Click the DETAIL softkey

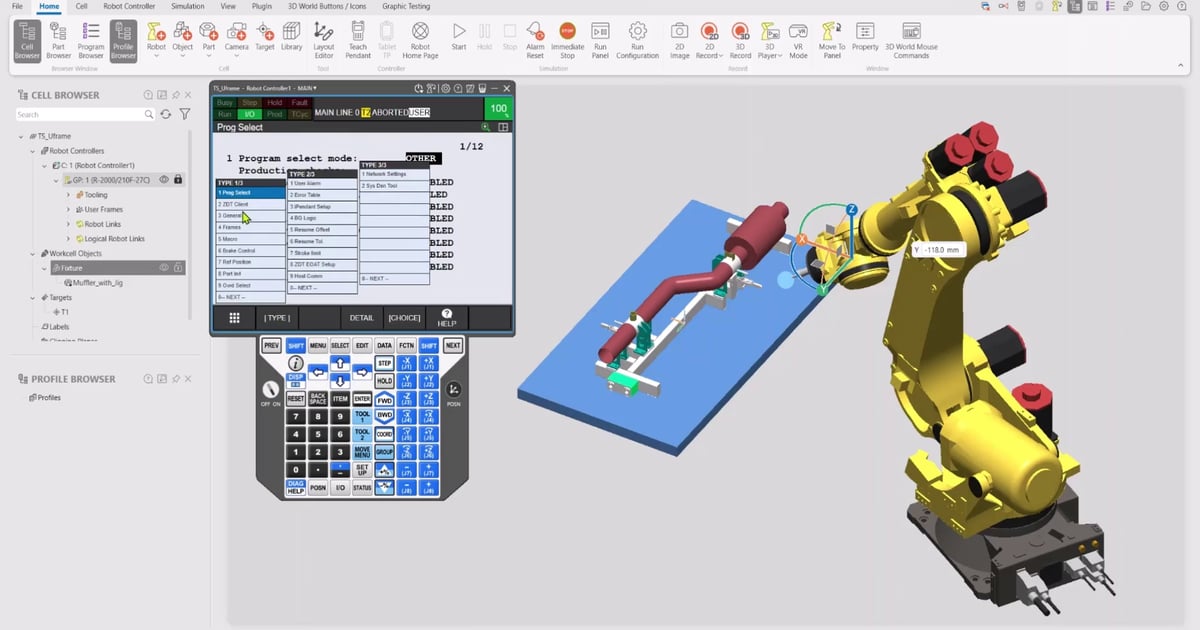(x=362, y=318)
